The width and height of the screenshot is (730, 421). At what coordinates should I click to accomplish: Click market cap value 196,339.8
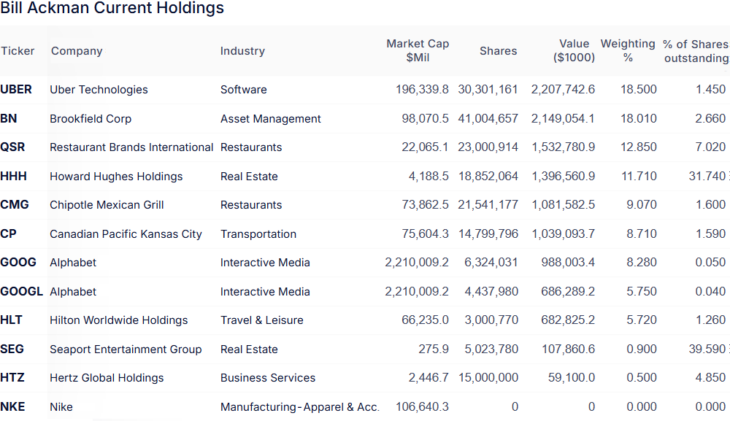point(422,89)
